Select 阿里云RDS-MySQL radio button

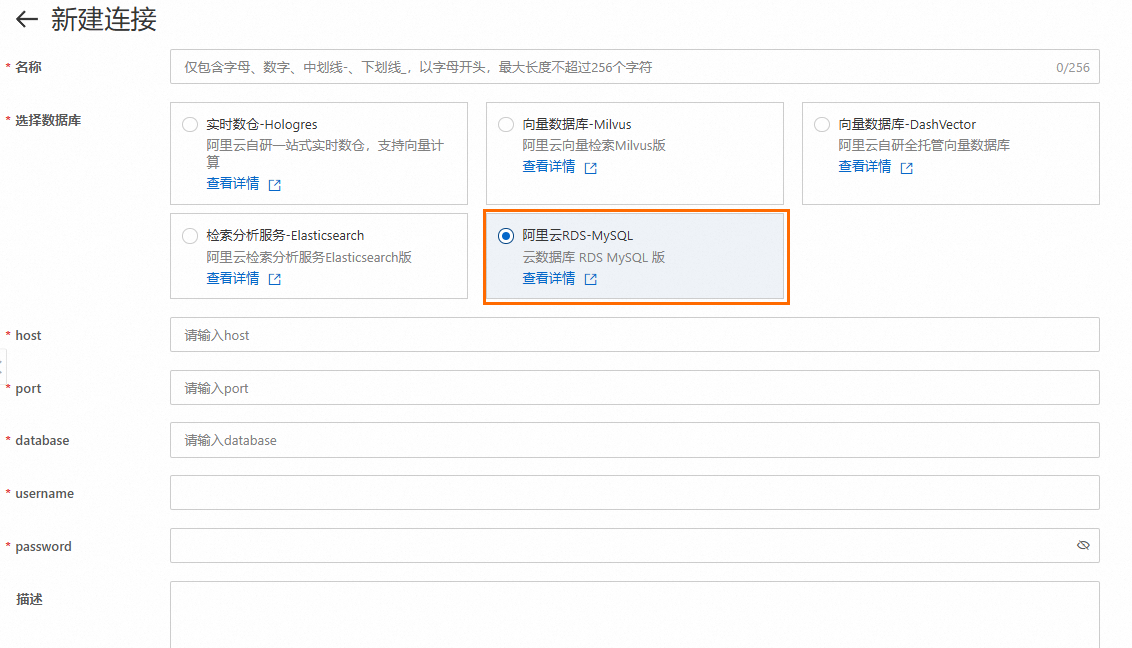click(506, 235)
